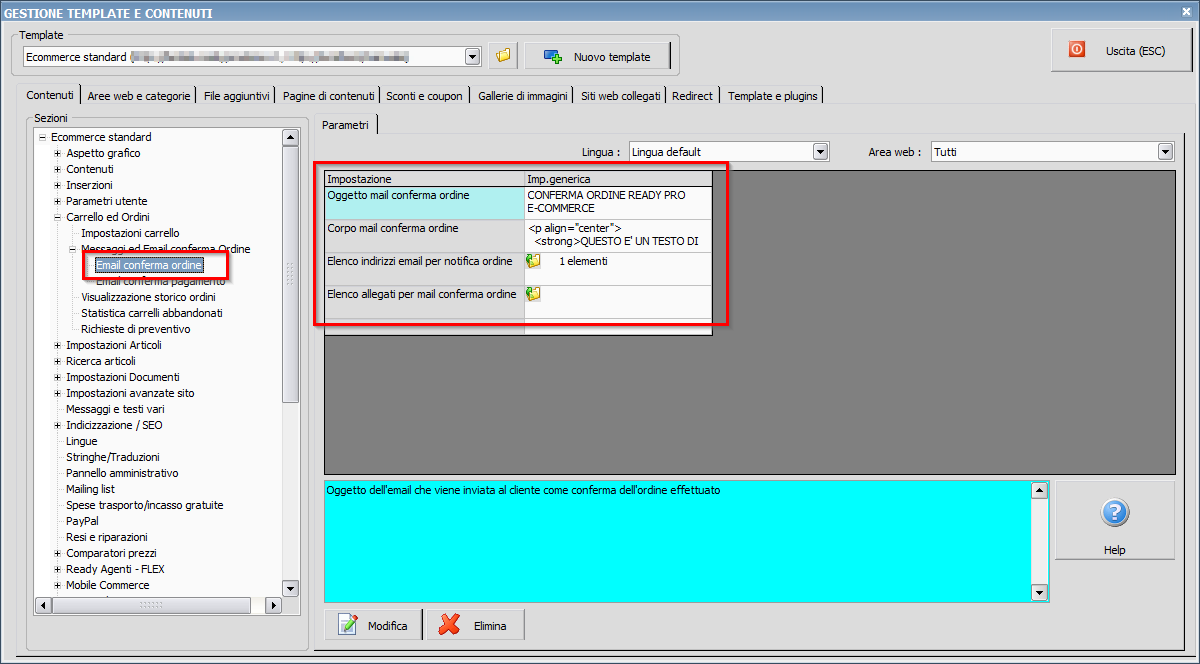1200x664 pixels.
Task: Click the Nuovo template button
Action: pos(597,57)
